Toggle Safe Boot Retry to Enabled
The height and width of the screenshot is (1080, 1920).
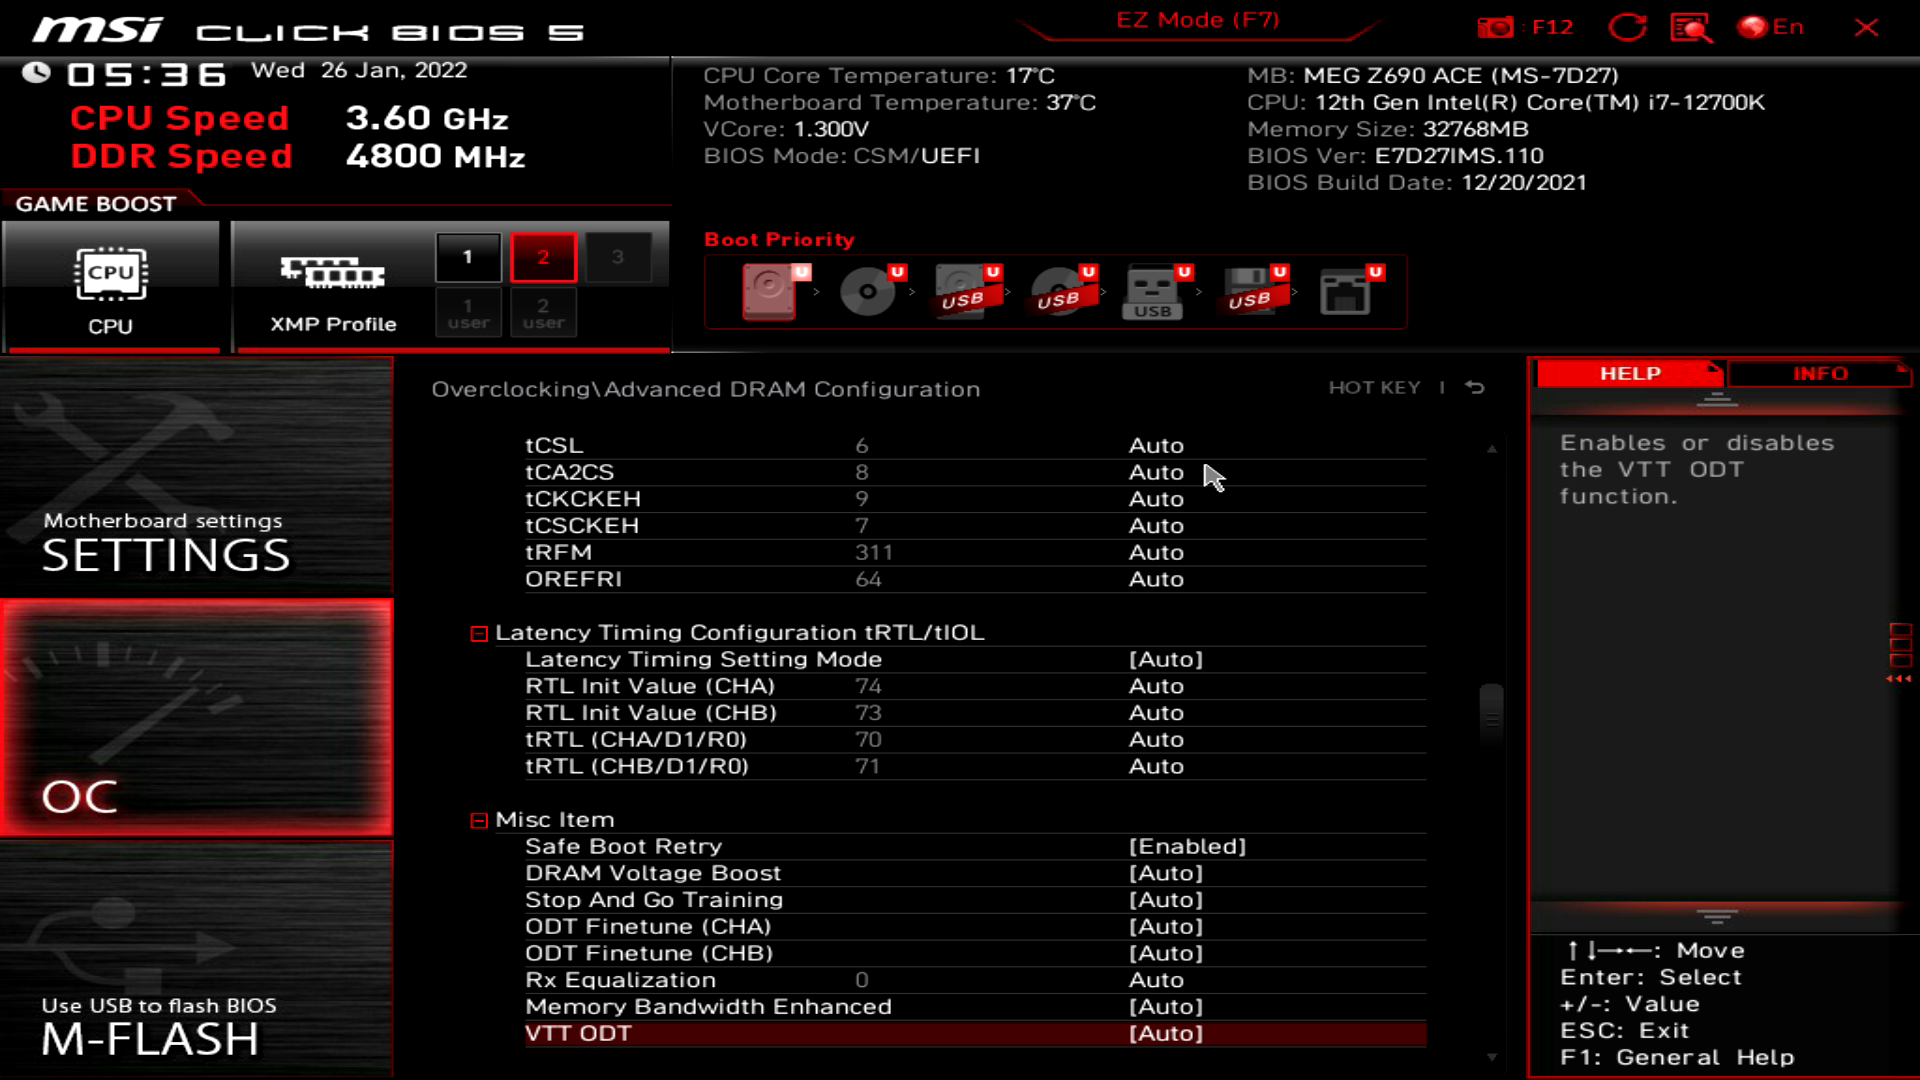1184,845
